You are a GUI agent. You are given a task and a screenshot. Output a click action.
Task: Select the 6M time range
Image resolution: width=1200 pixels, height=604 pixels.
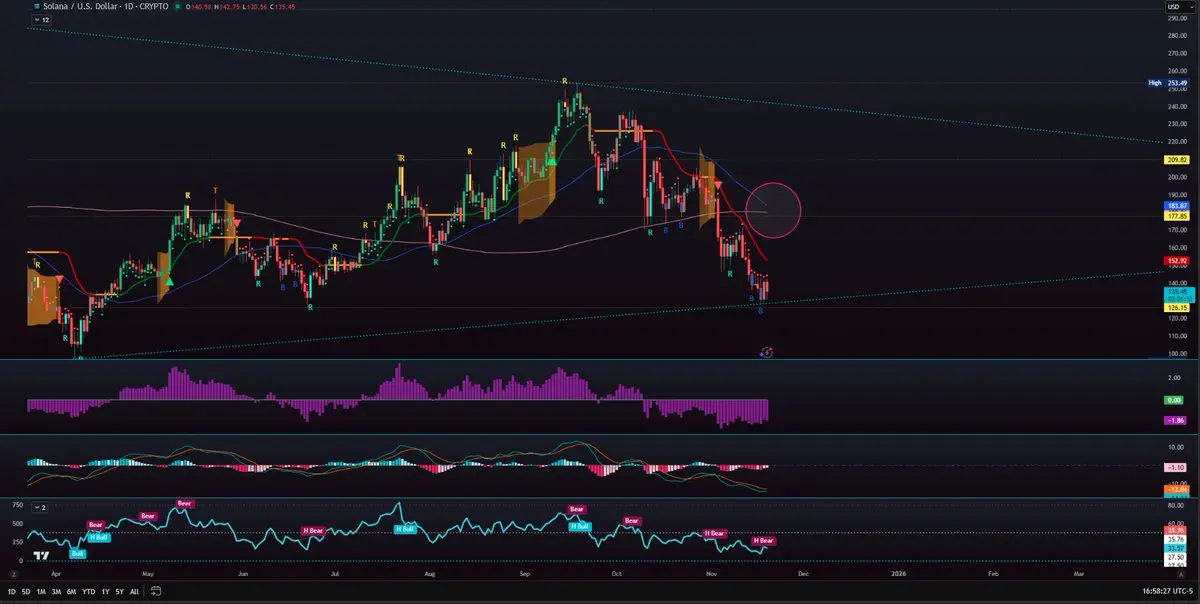(x=71, y=592)
